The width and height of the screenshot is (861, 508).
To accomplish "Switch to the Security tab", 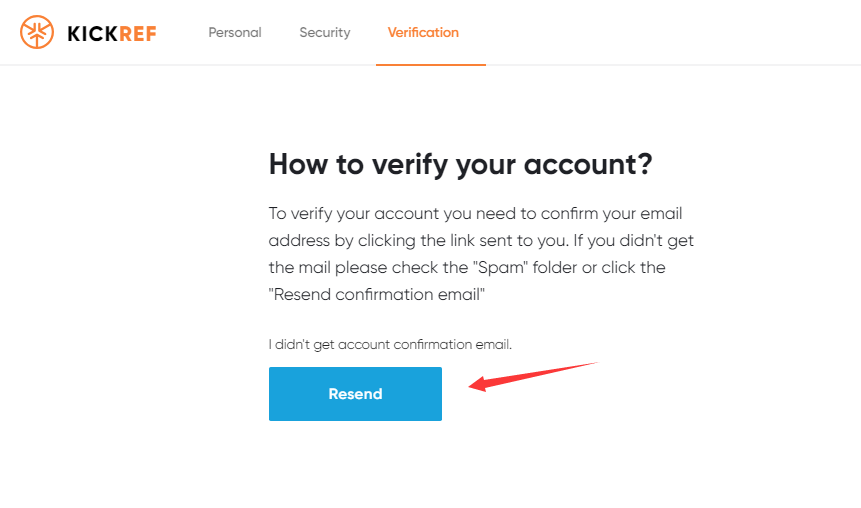I will pos(325,32).
